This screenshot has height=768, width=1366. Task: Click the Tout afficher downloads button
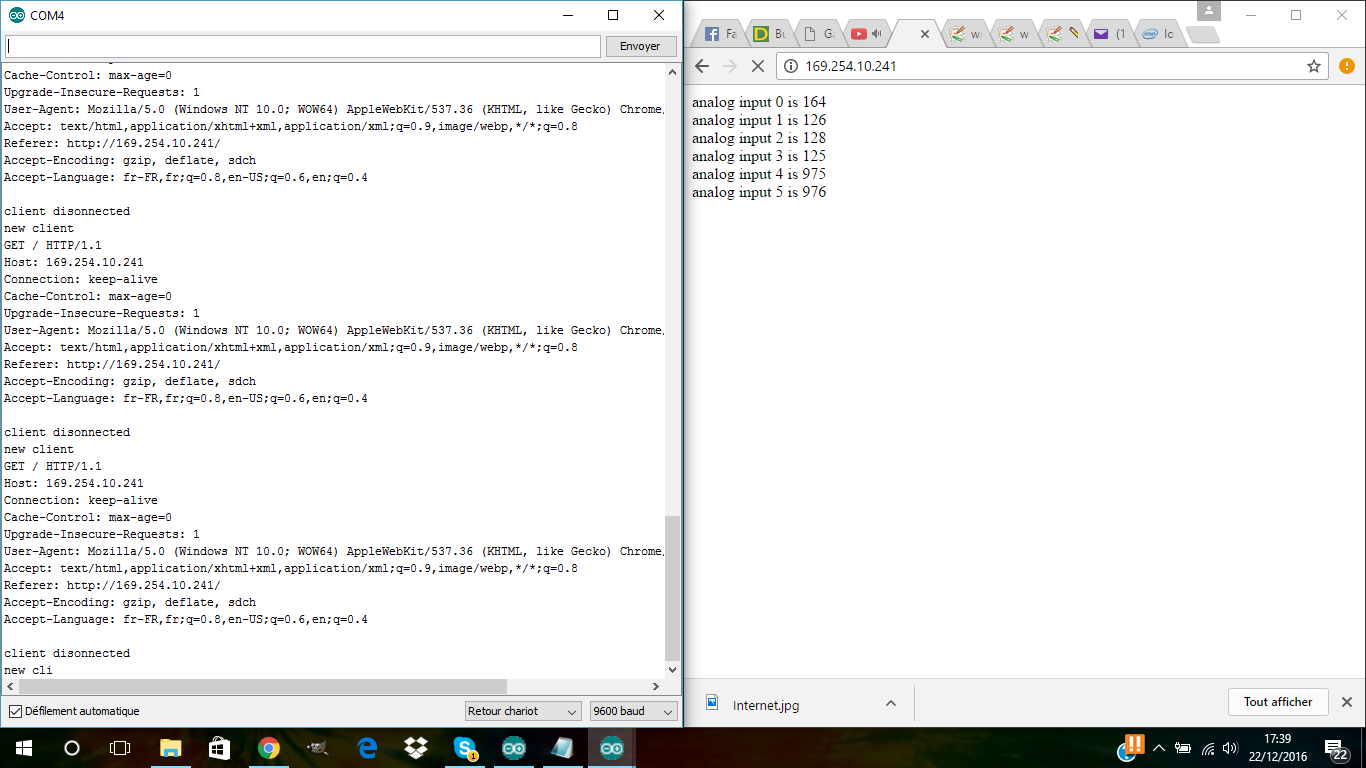(x=1277, y=702)
